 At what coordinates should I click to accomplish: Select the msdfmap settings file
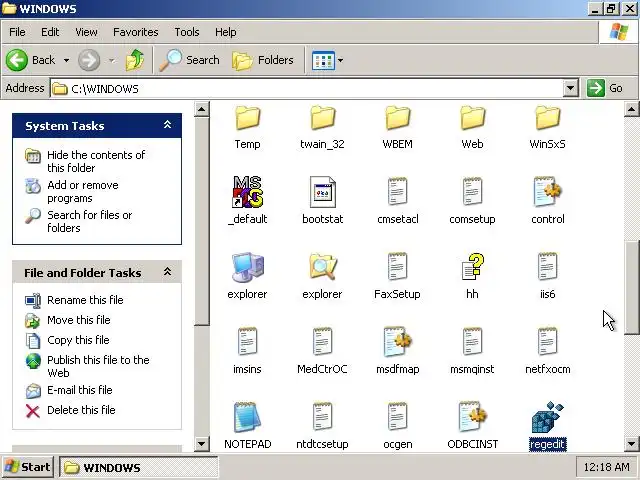398,351
